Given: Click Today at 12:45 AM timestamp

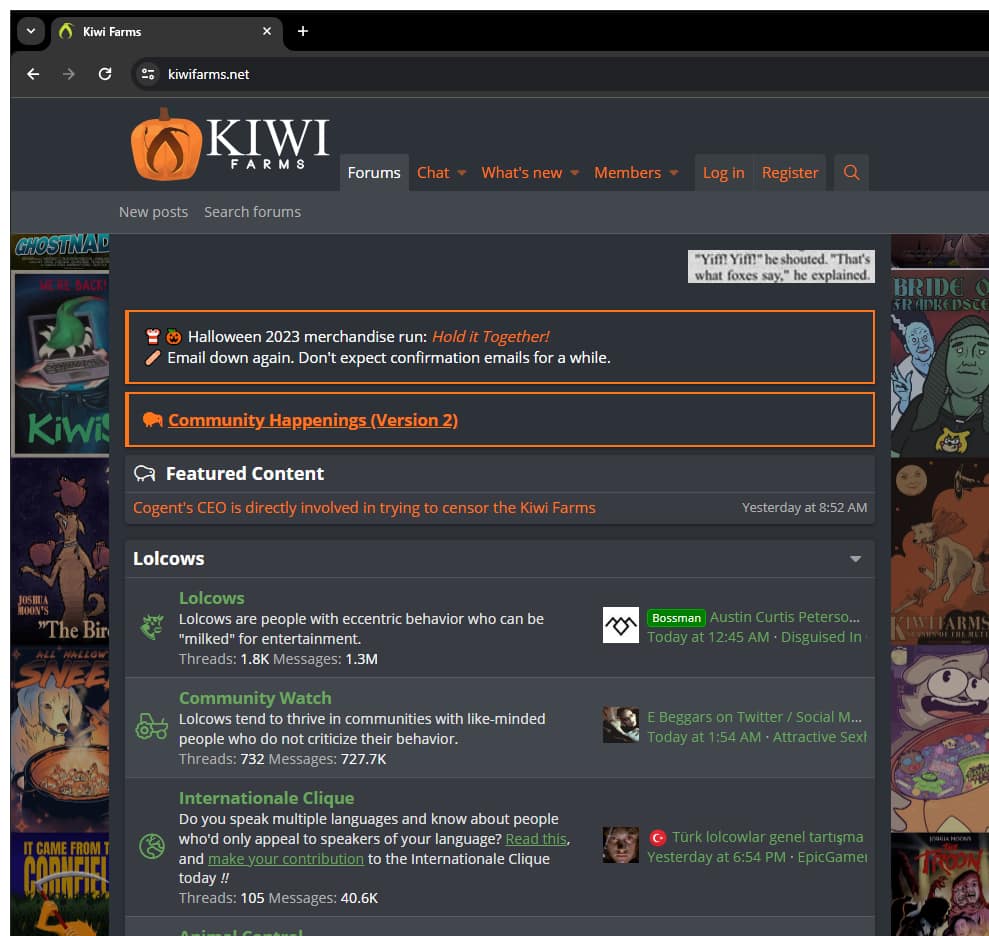Looking at the screenshot, I should (x=708, y=637).
